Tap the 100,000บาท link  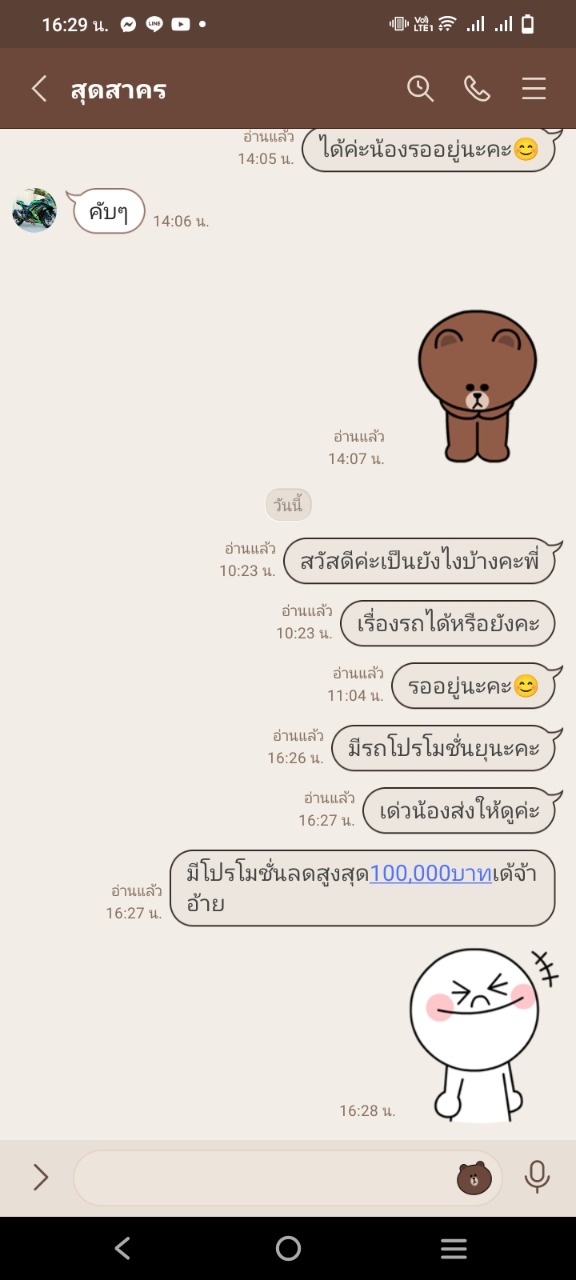(431, 872)
